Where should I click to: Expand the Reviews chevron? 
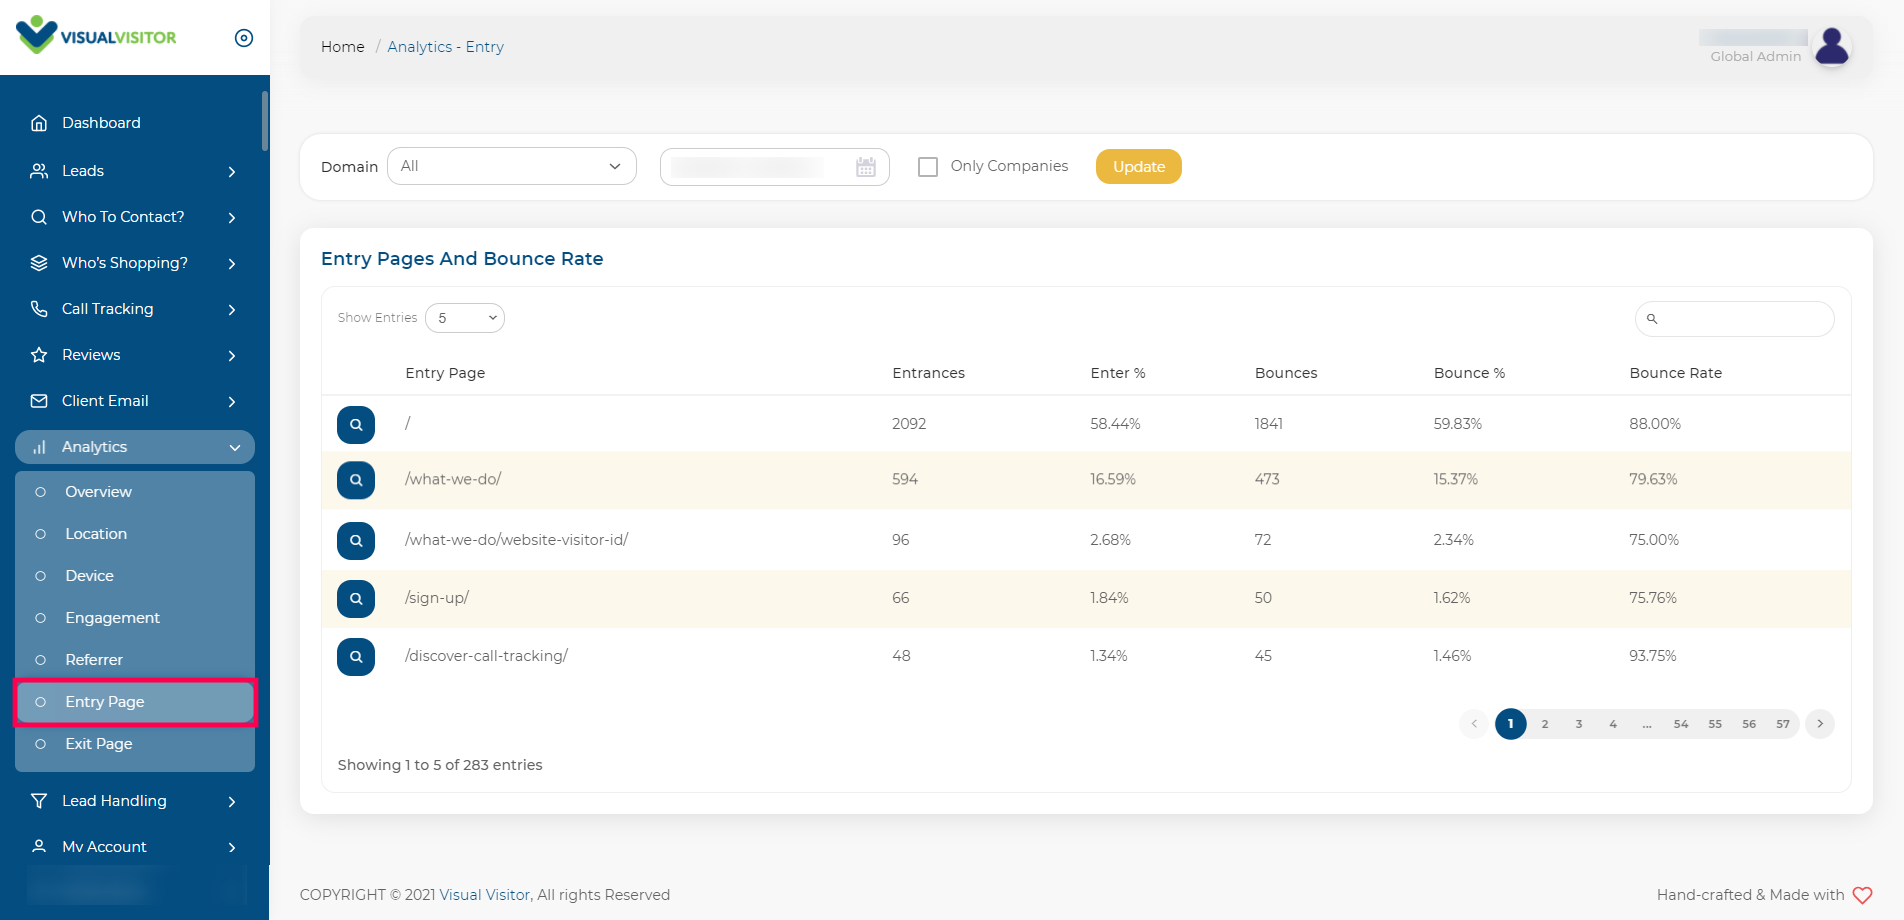click(x=232, y=356)
